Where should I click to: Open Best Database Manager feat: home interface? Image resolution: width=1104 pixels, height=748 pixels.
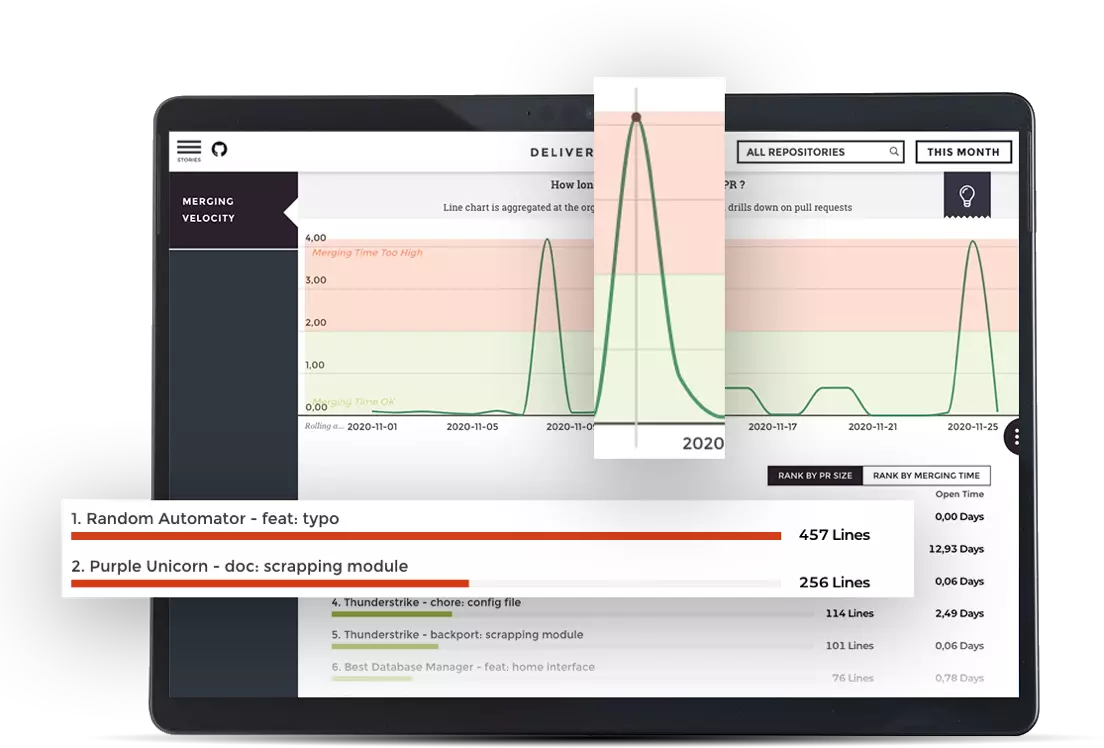463,667
